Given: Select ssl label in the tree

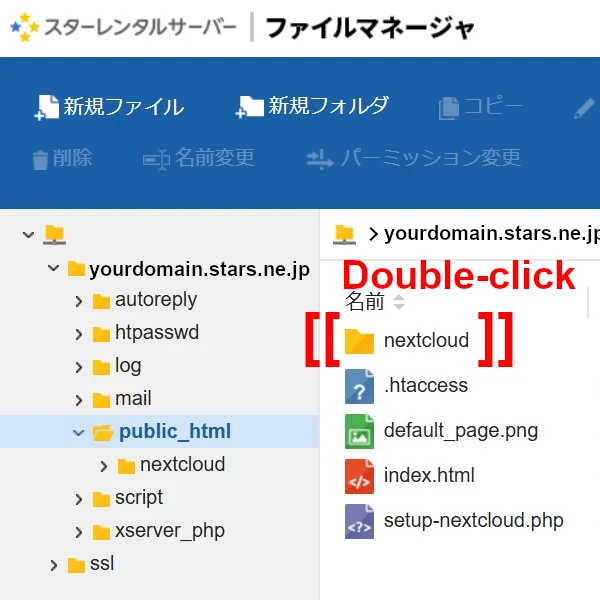Looking at the screenshot, I should [x=102, y=564].
